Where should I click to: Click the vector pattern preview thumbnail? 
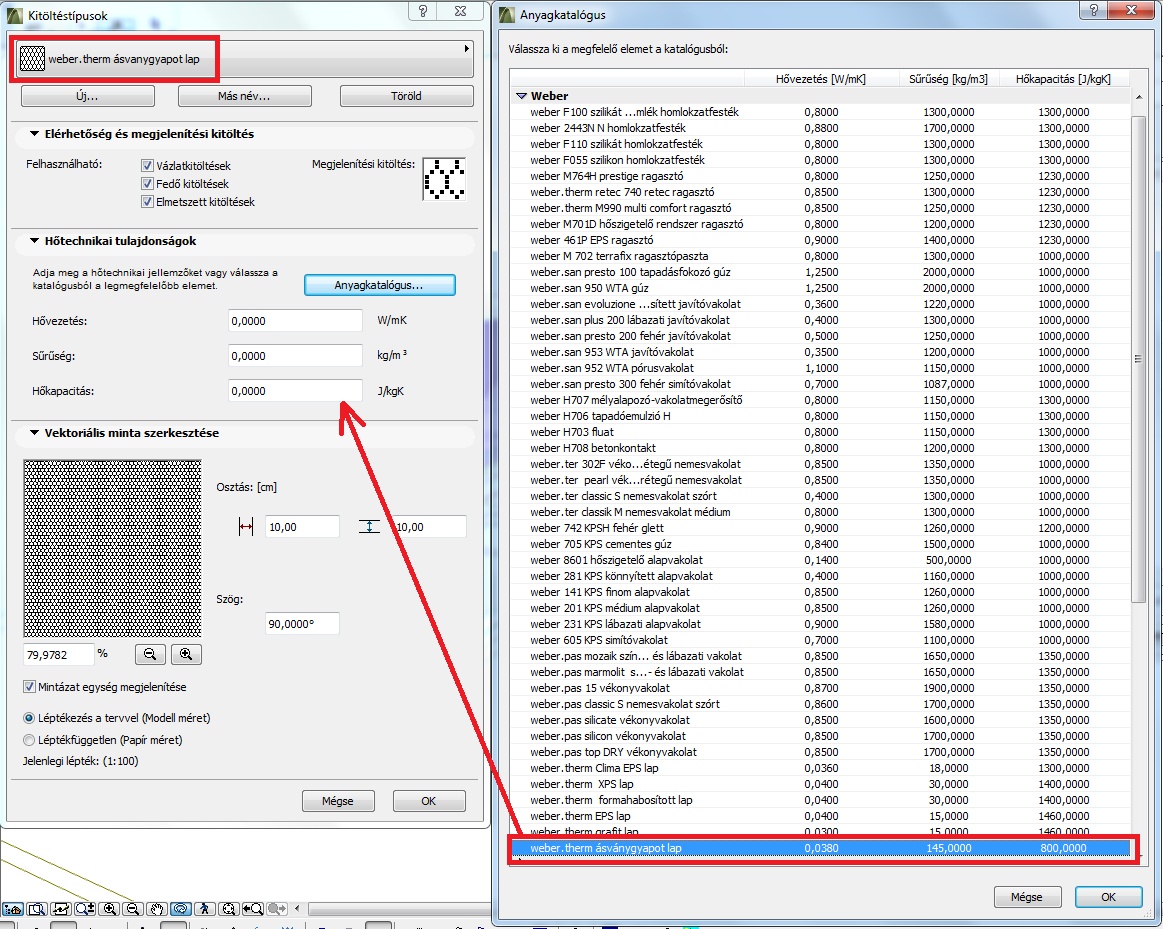coord(112,549)
